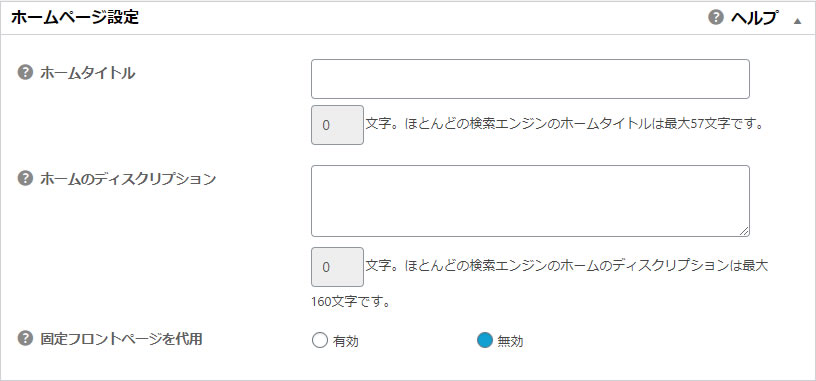Viewport: 816px width, 381px height.
Task: Open the ヘルプ link in the panel header
Action: pos(754,18)
